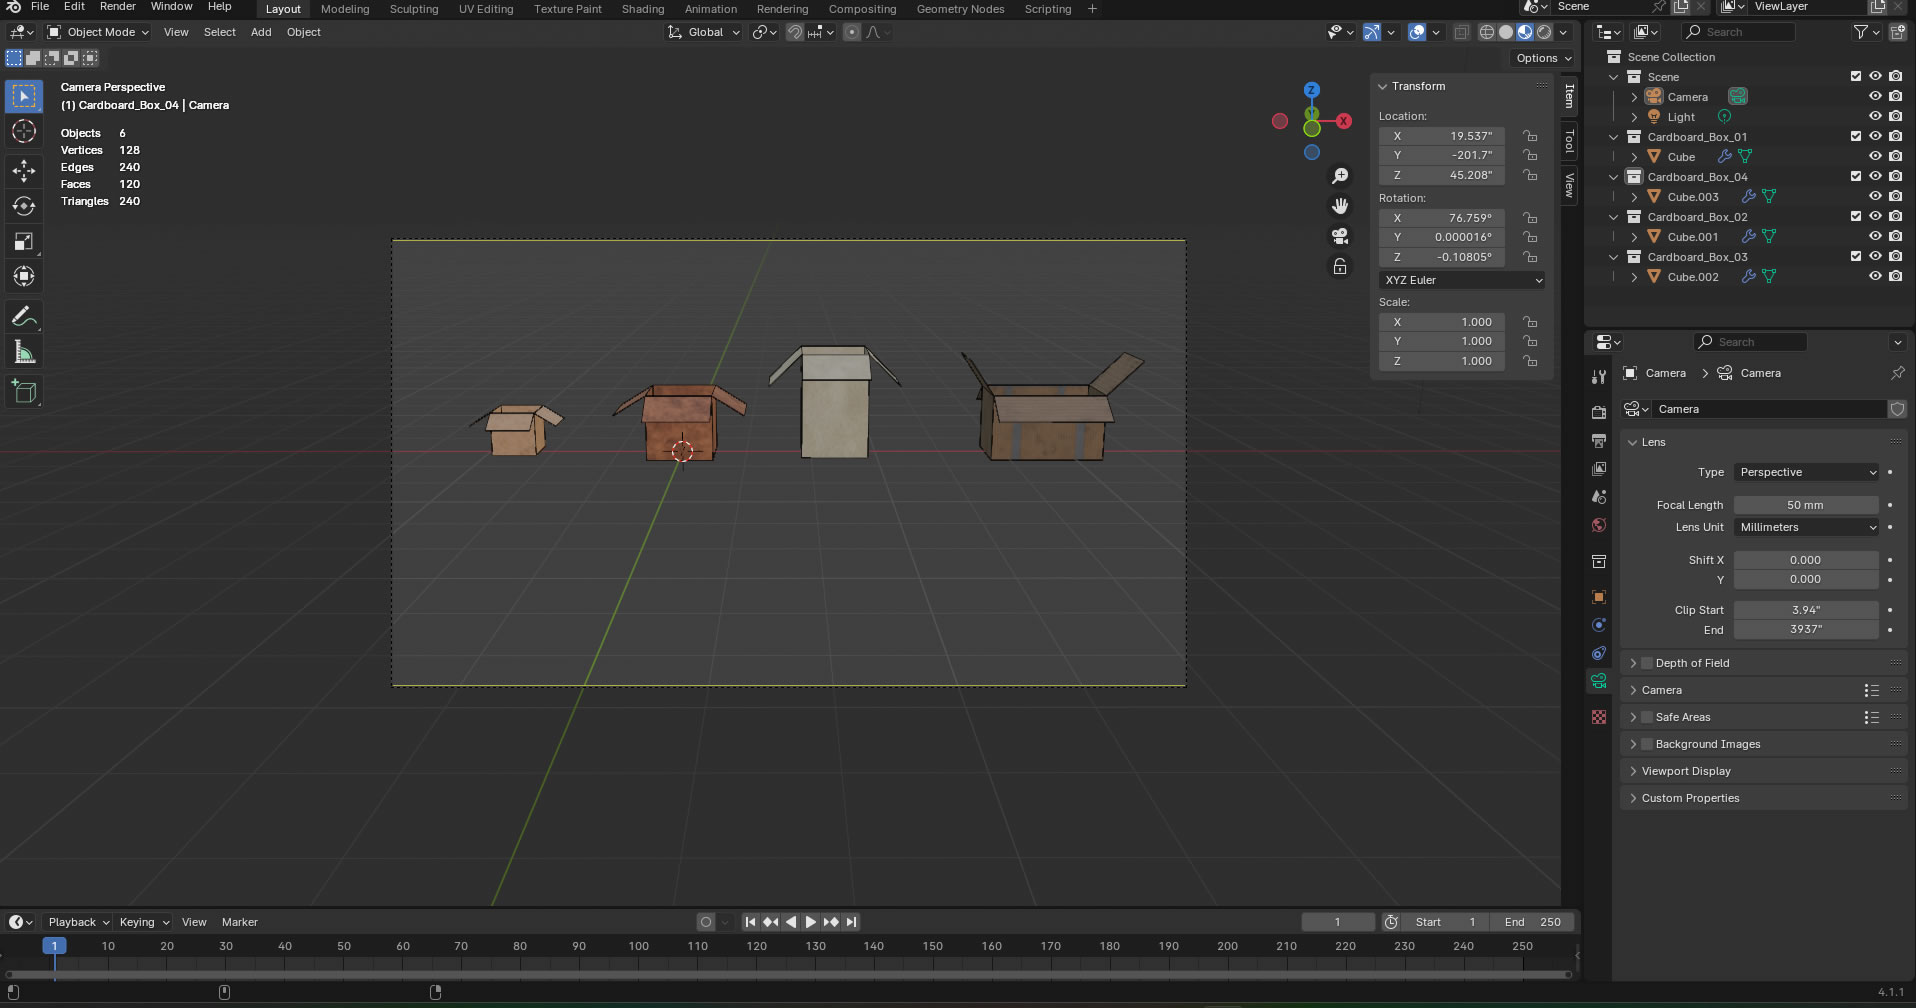Click the Z axis on navigation gizmo
Screen dimensions: 1916x1008
(x=1312, y=90)
